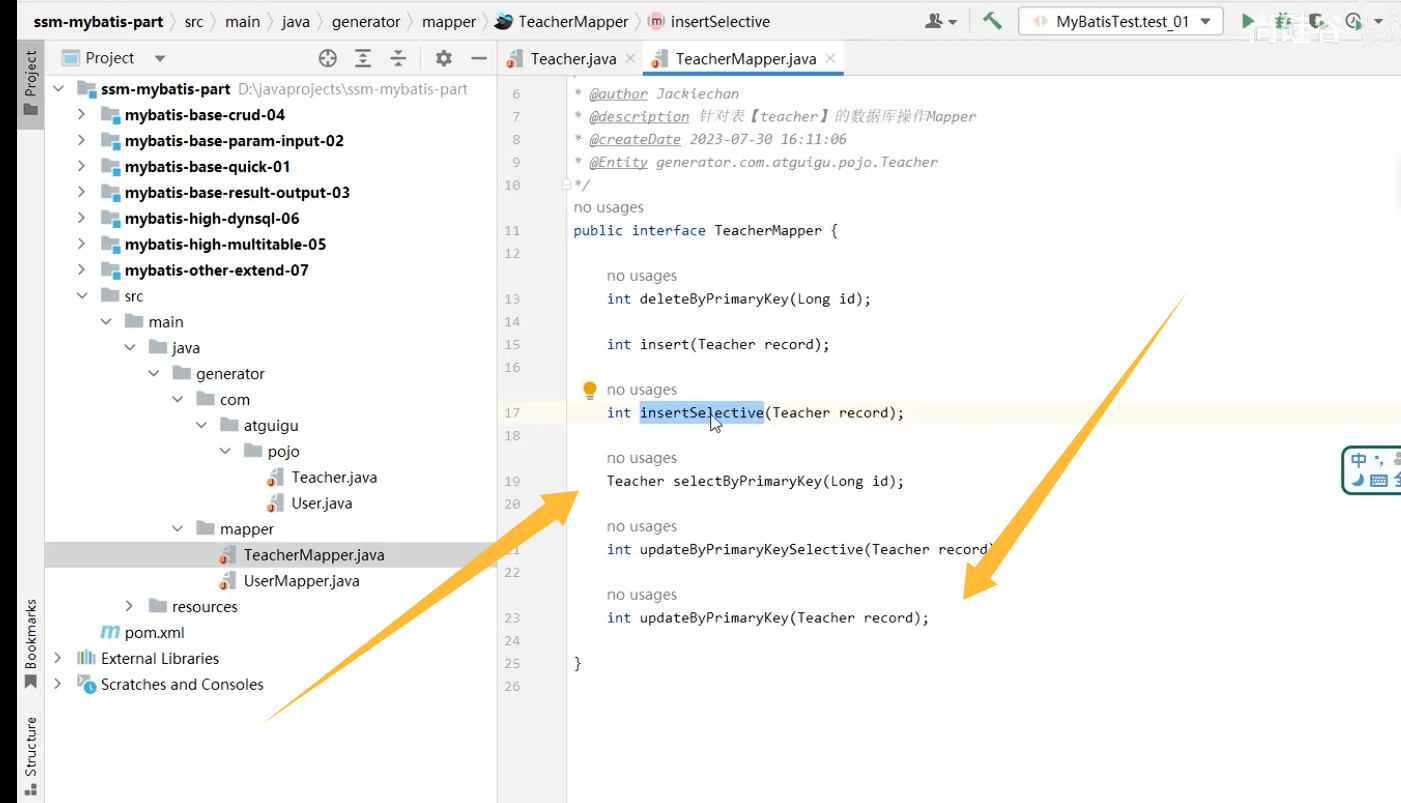Click 'no usages' hint above updateByPrimaryKey
Screen dimensions: 1401x803
coord(641,595)
